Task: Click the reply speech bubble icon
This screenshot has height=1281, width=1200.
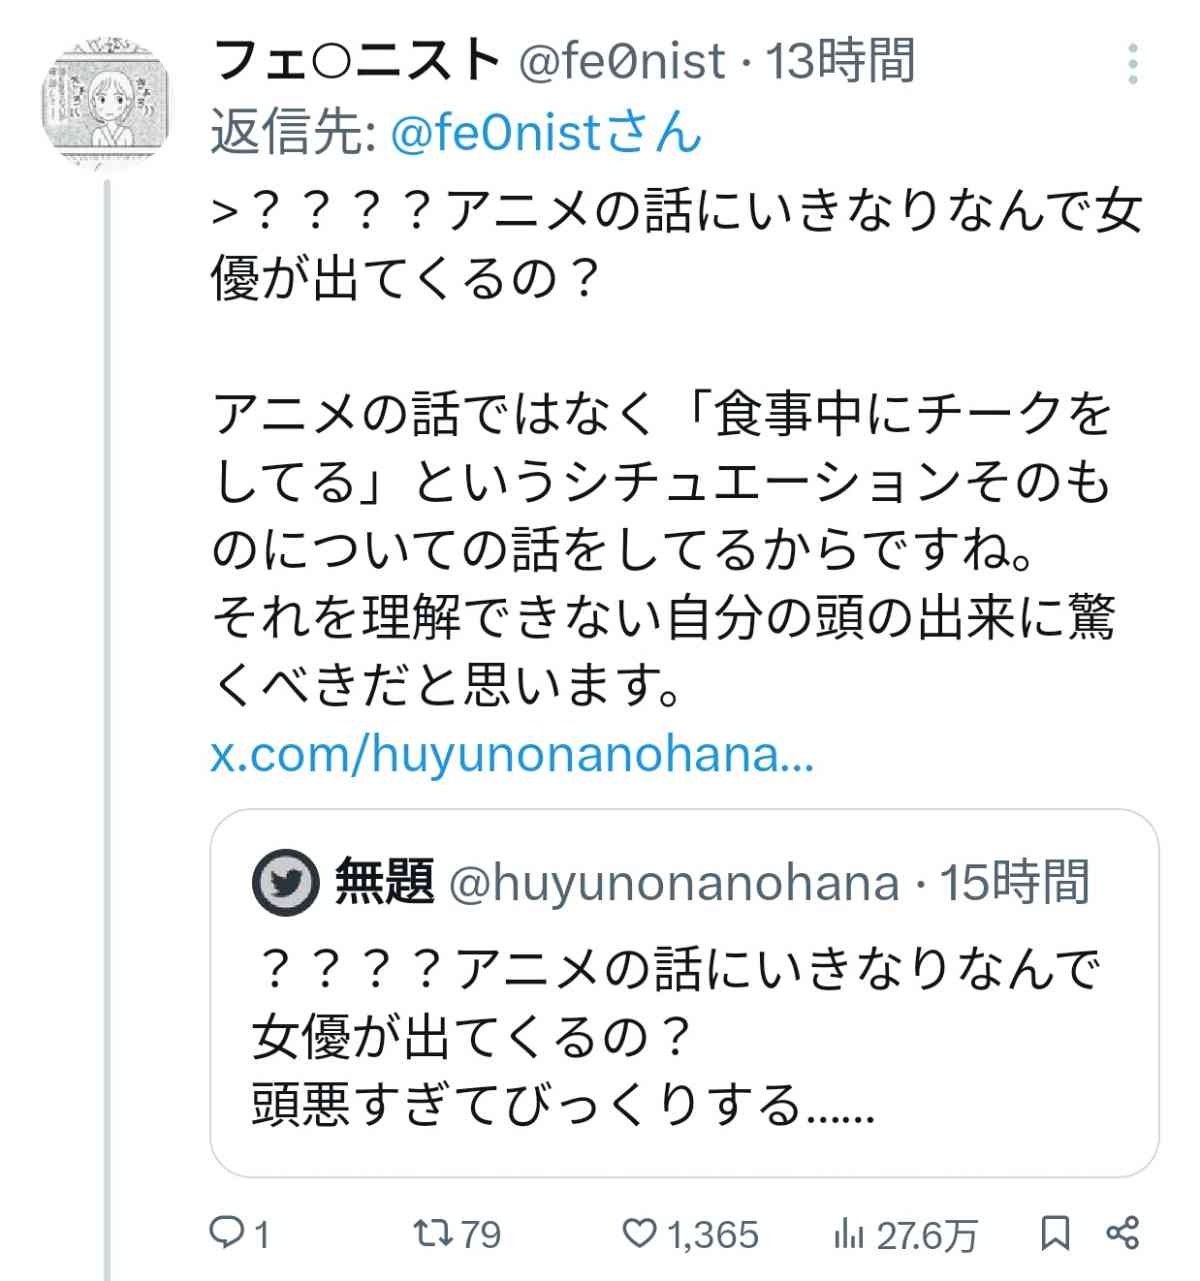Action: [x=226, y=1232]
